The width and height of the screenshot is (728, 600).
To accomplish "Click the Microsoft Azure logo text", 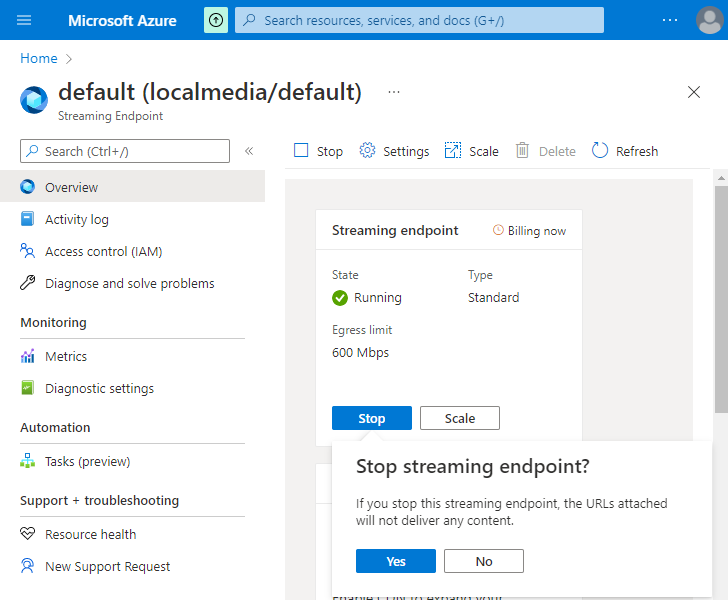I will 122,21.
